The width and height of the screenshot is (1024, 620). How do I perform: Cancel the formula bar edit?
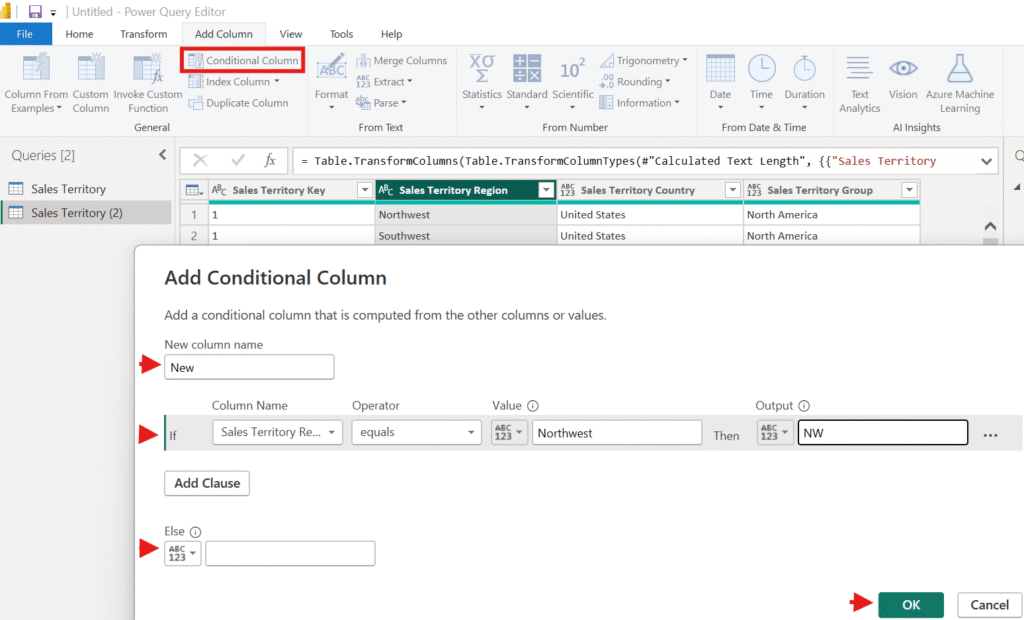[x=200, y=161]
